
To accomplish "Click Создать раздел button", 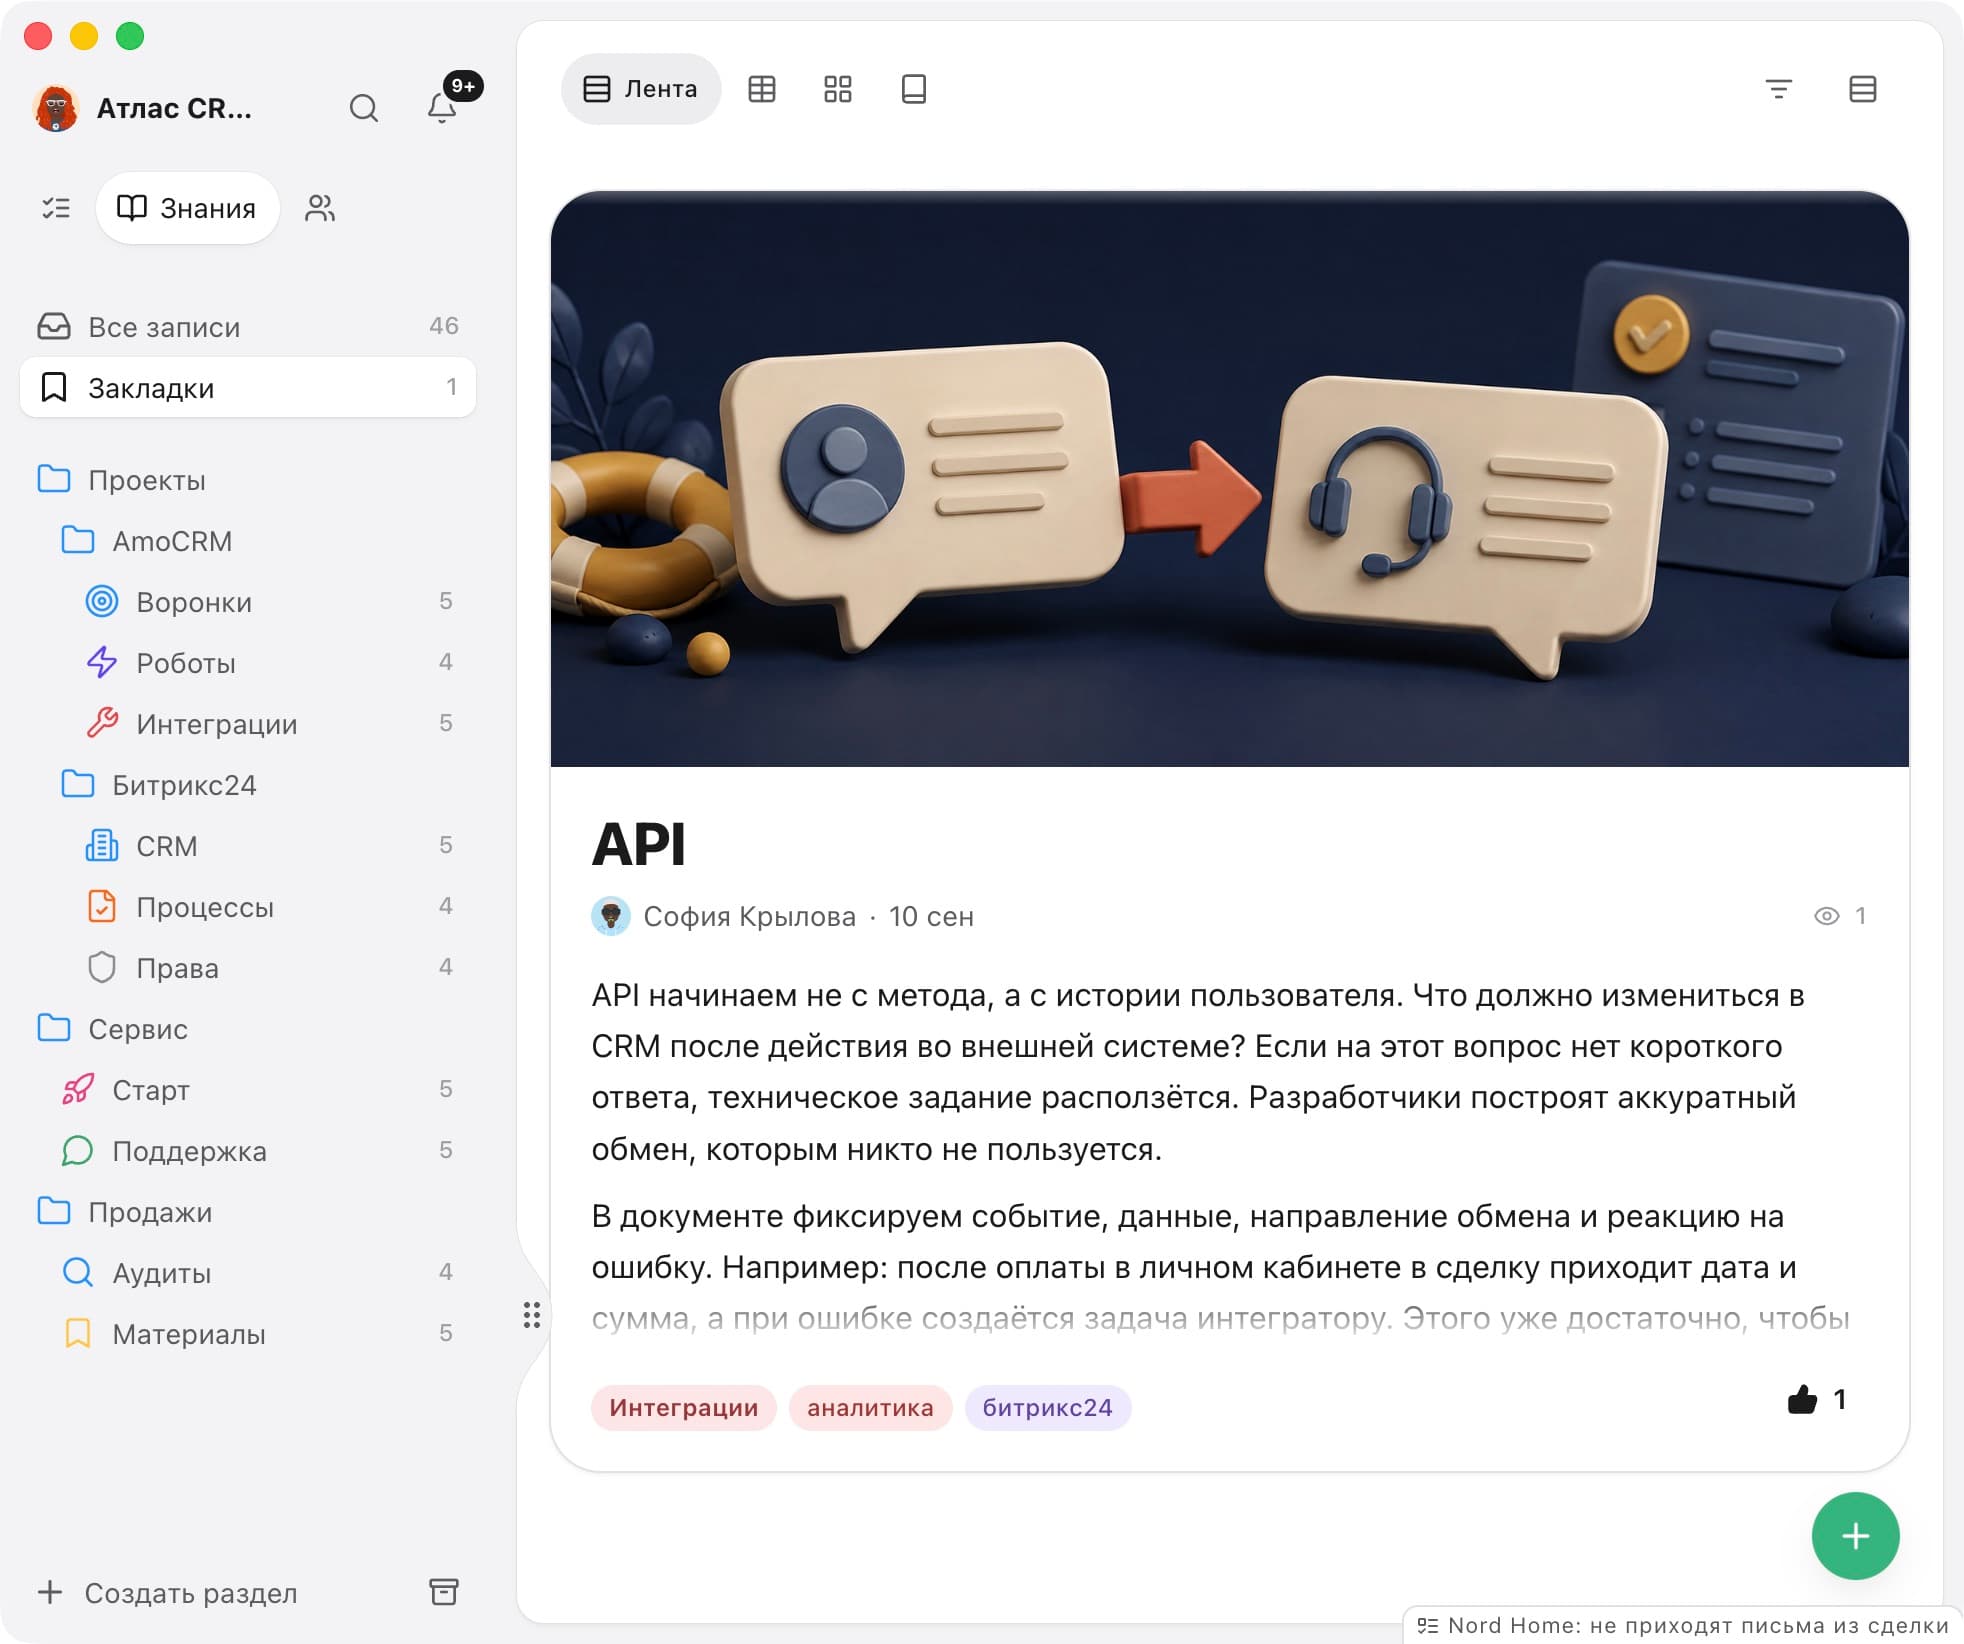I will point(168,1593).
